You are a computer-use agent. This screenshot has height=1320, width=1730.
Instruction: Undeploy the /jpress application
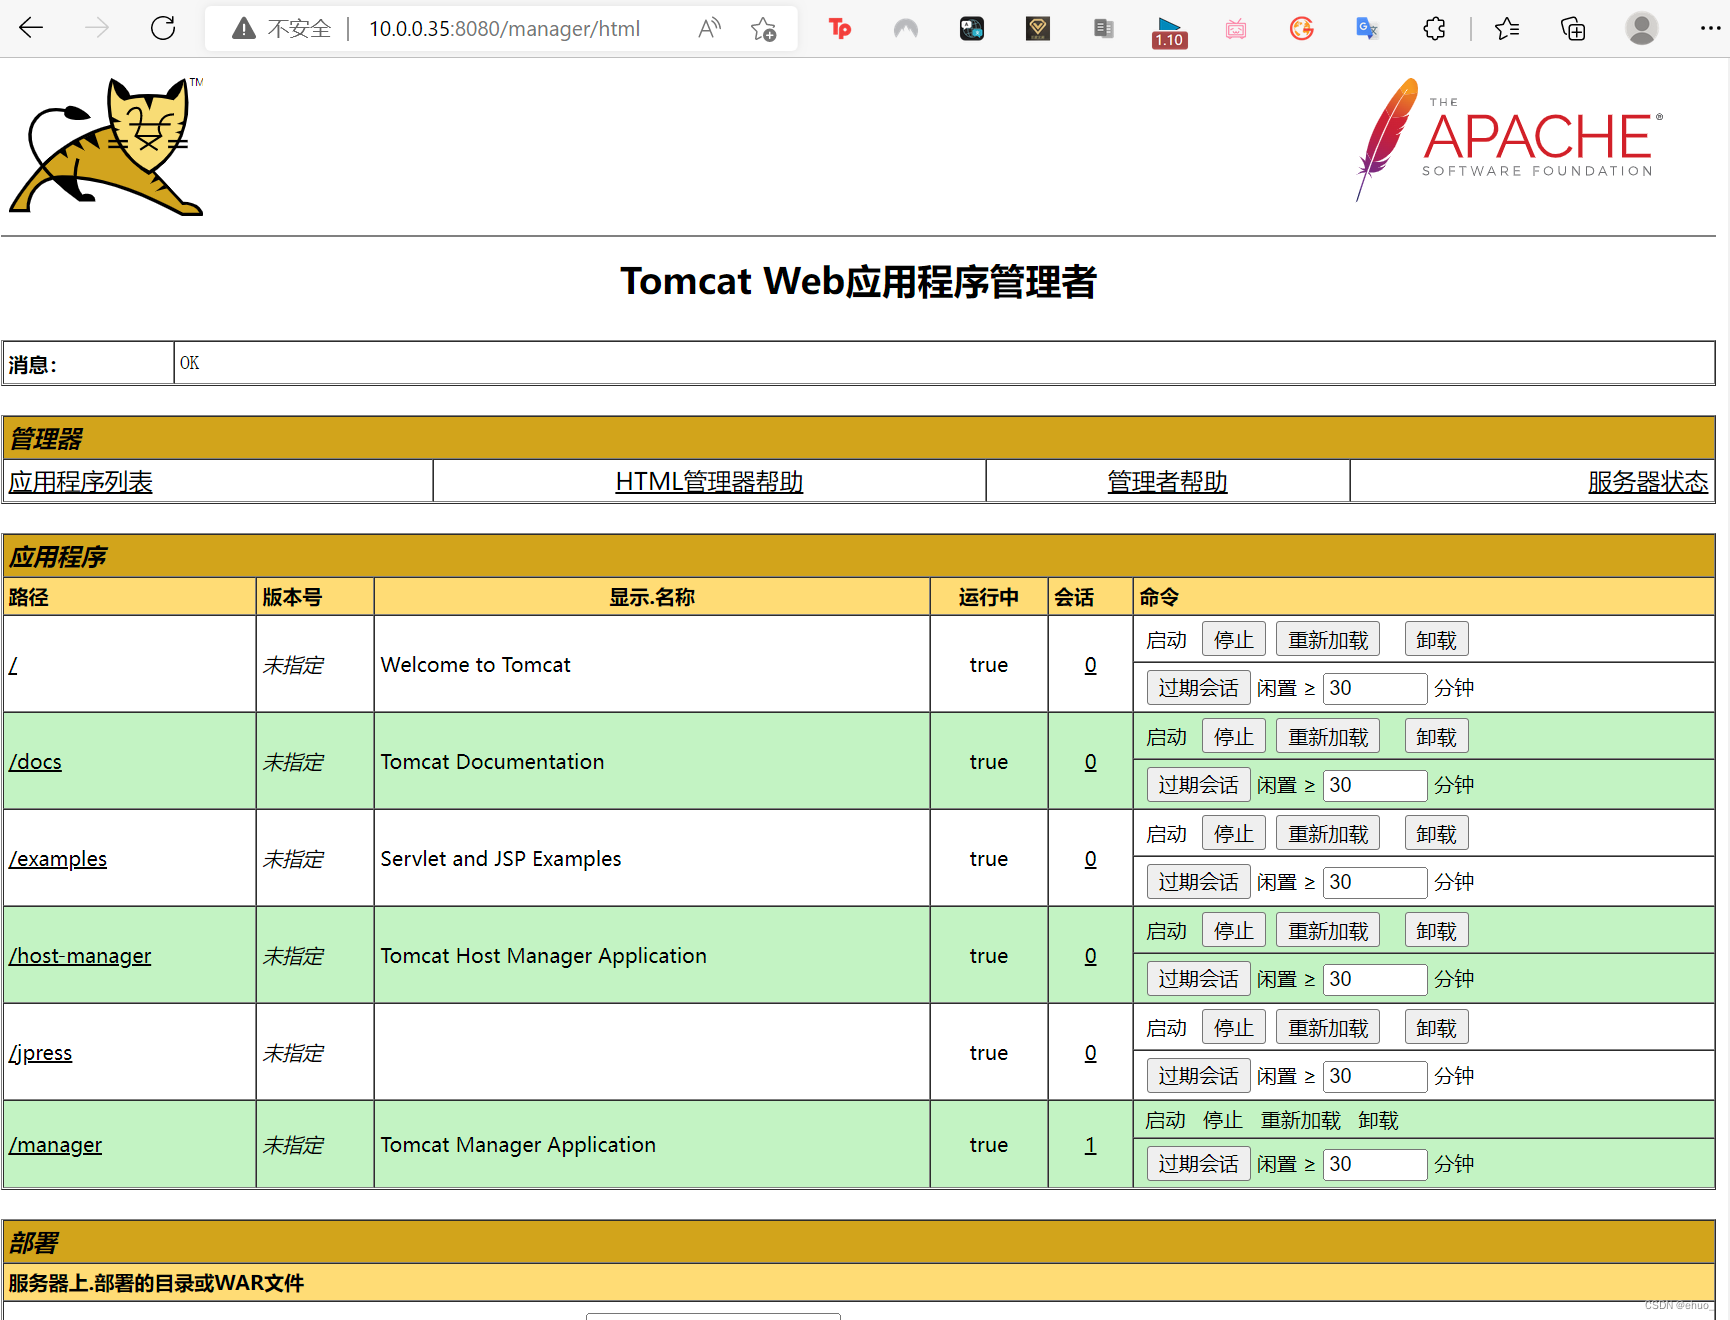click(x=1435, y=1028)
